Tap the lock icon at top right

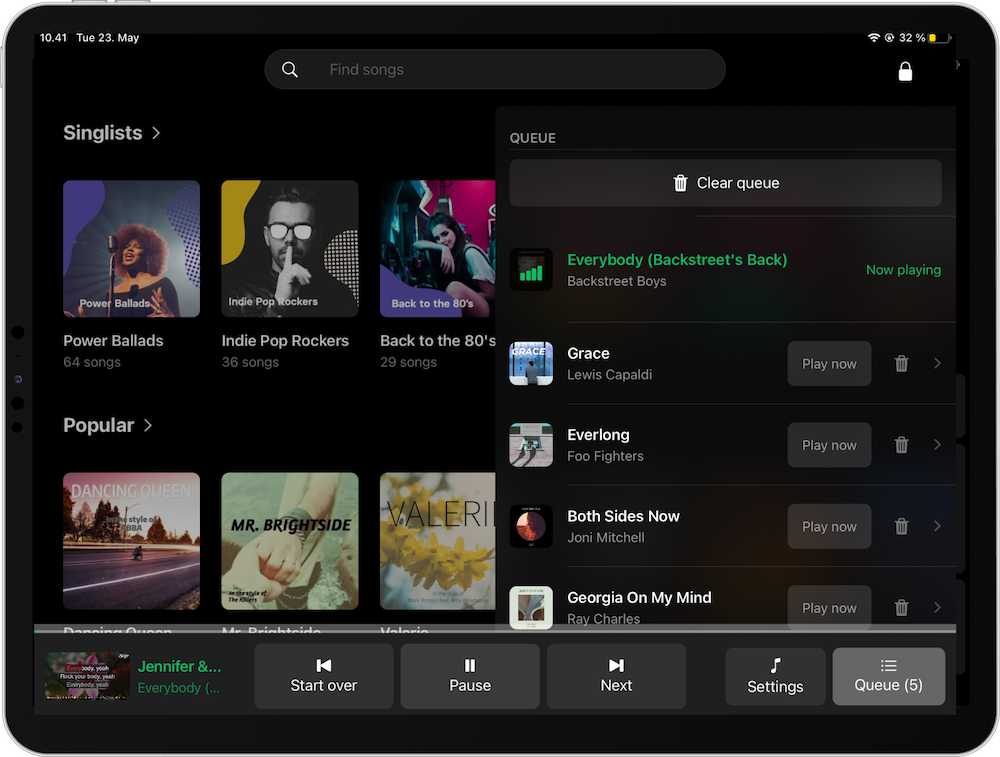(x=905, y=71)
